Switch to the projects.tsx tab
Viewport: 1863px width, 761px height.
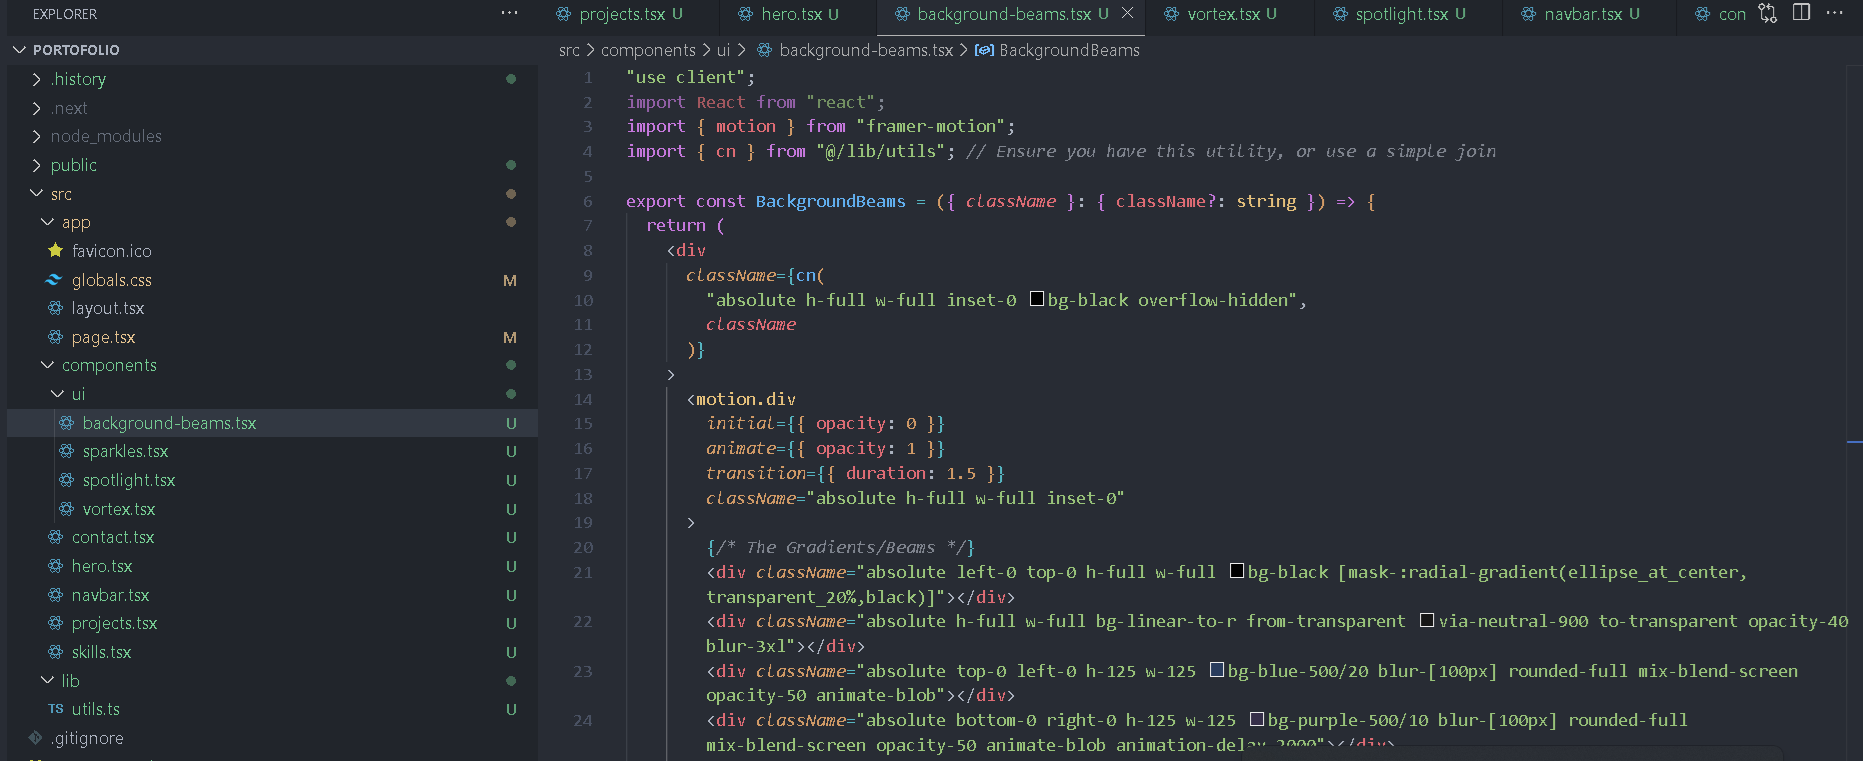pyautogui.click(x=621, y=14)
